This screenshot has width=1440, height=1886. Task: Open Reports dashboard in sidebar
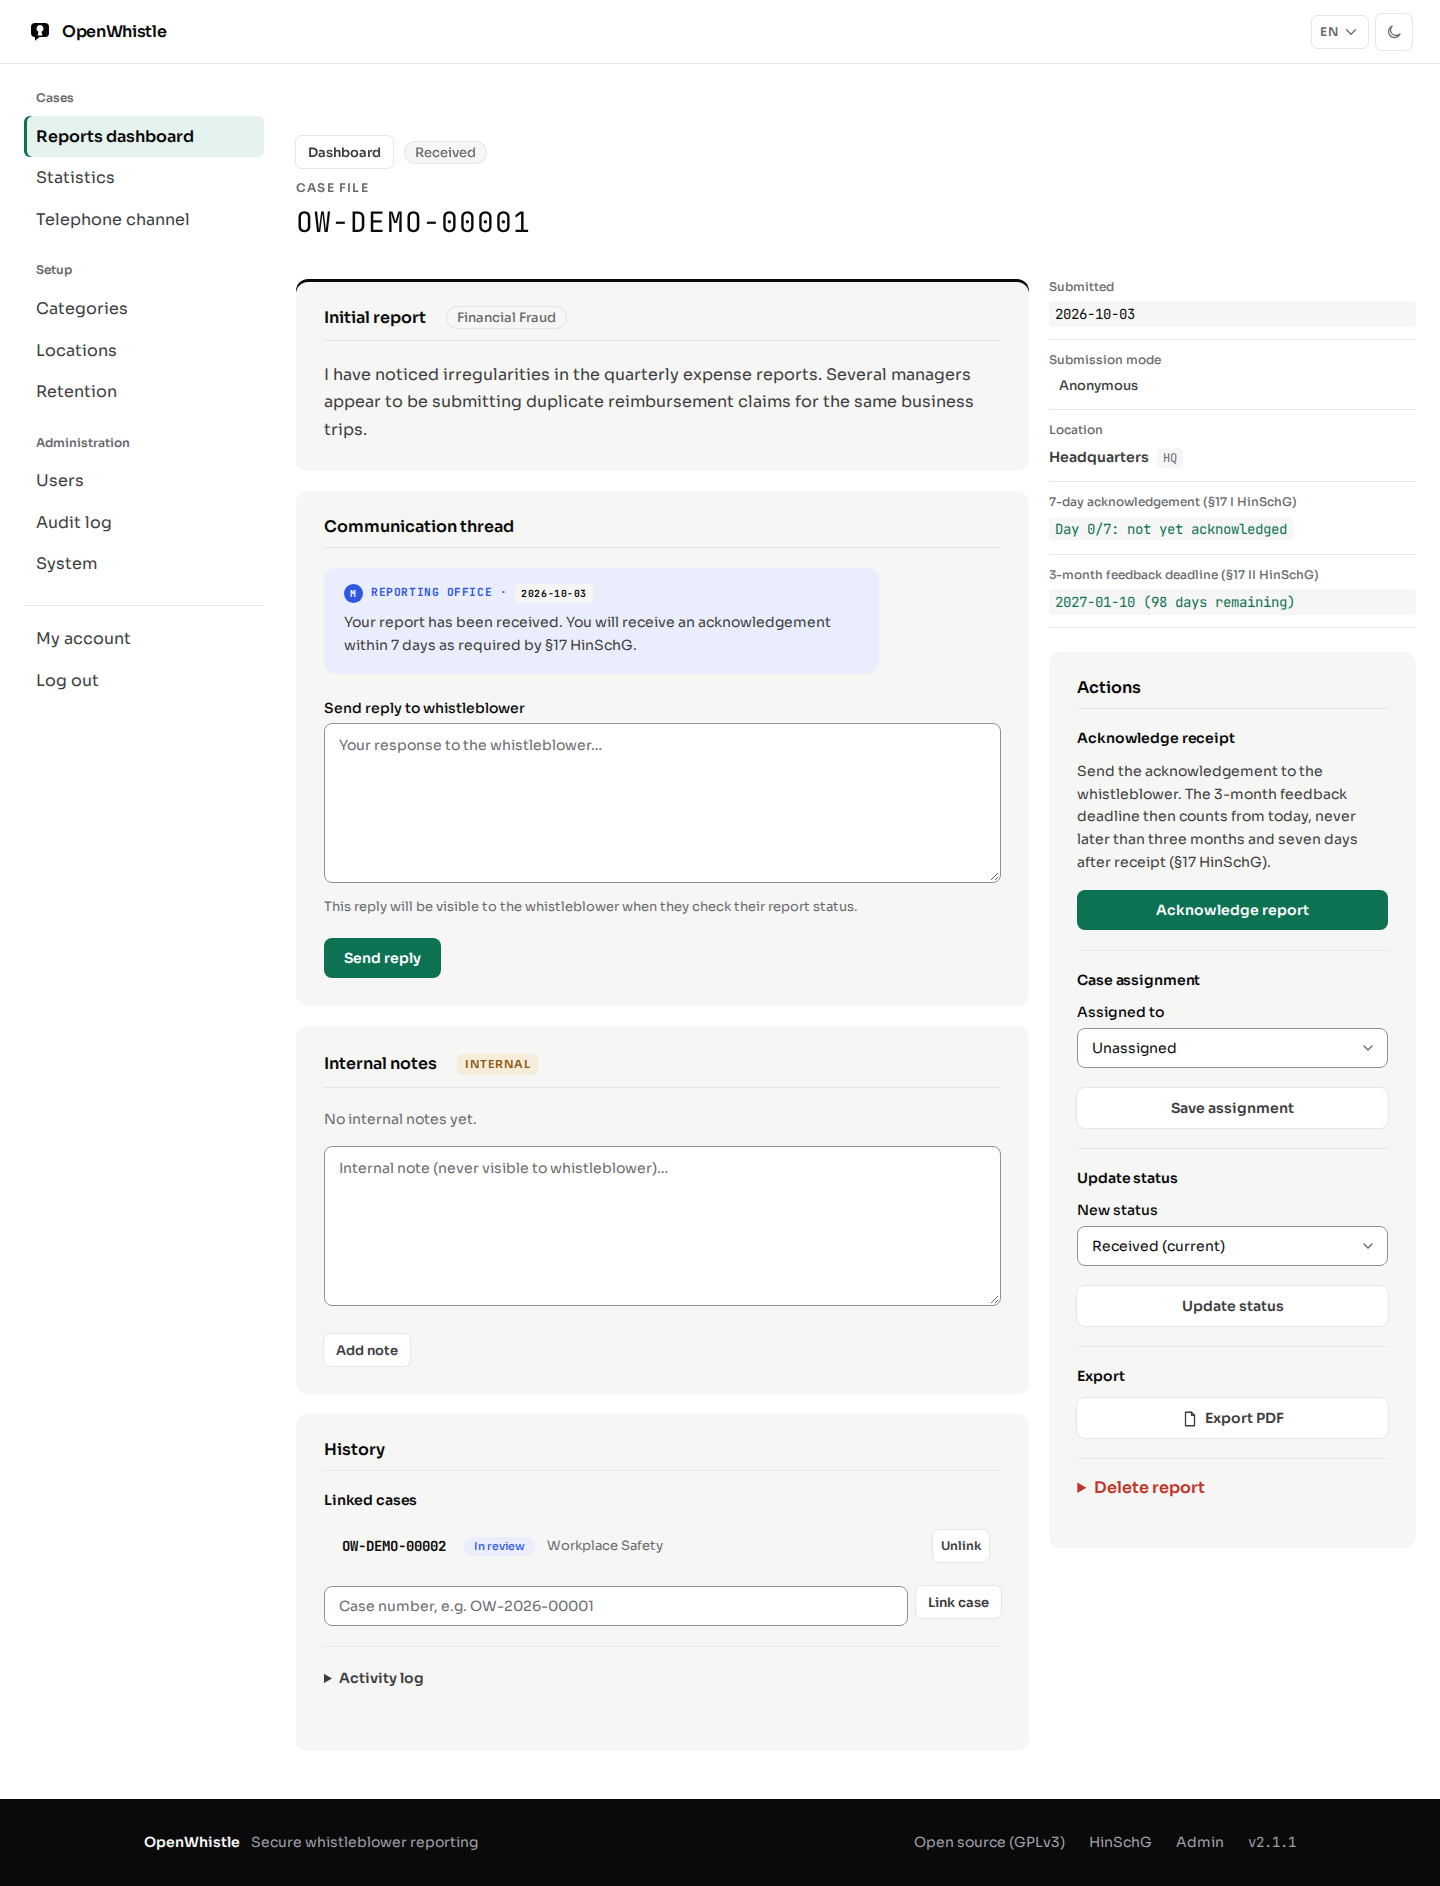[144, 136]
